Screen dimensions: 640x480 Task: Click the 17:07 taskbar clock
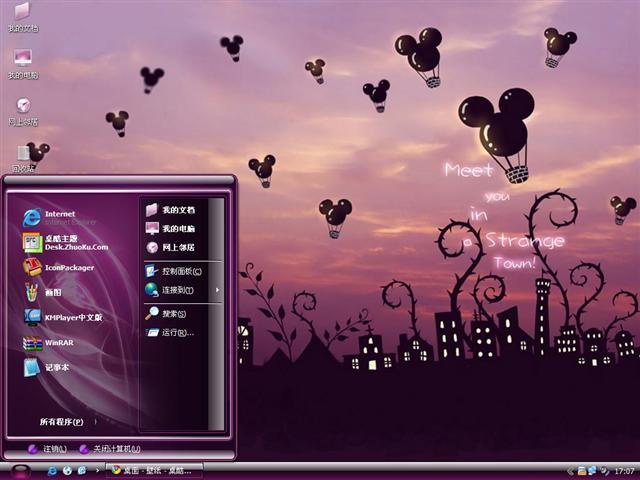624,471
